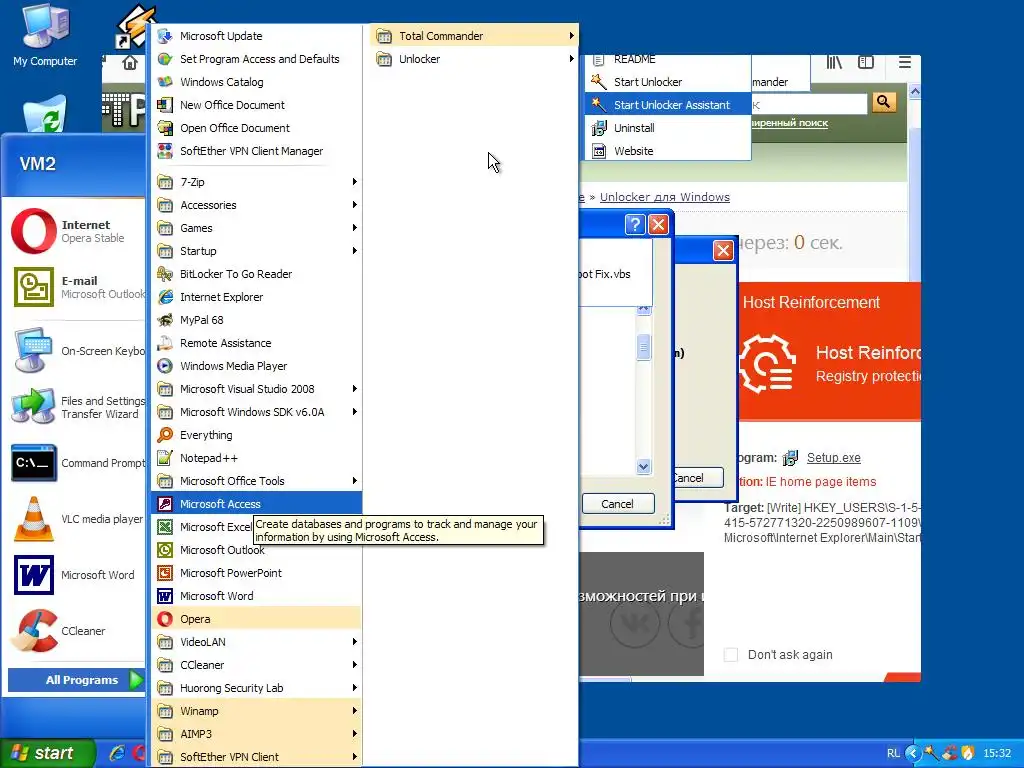This screenshot has width=1024, height=768.
Task: Open the browser hamburger menu
Action: [904, 62]
